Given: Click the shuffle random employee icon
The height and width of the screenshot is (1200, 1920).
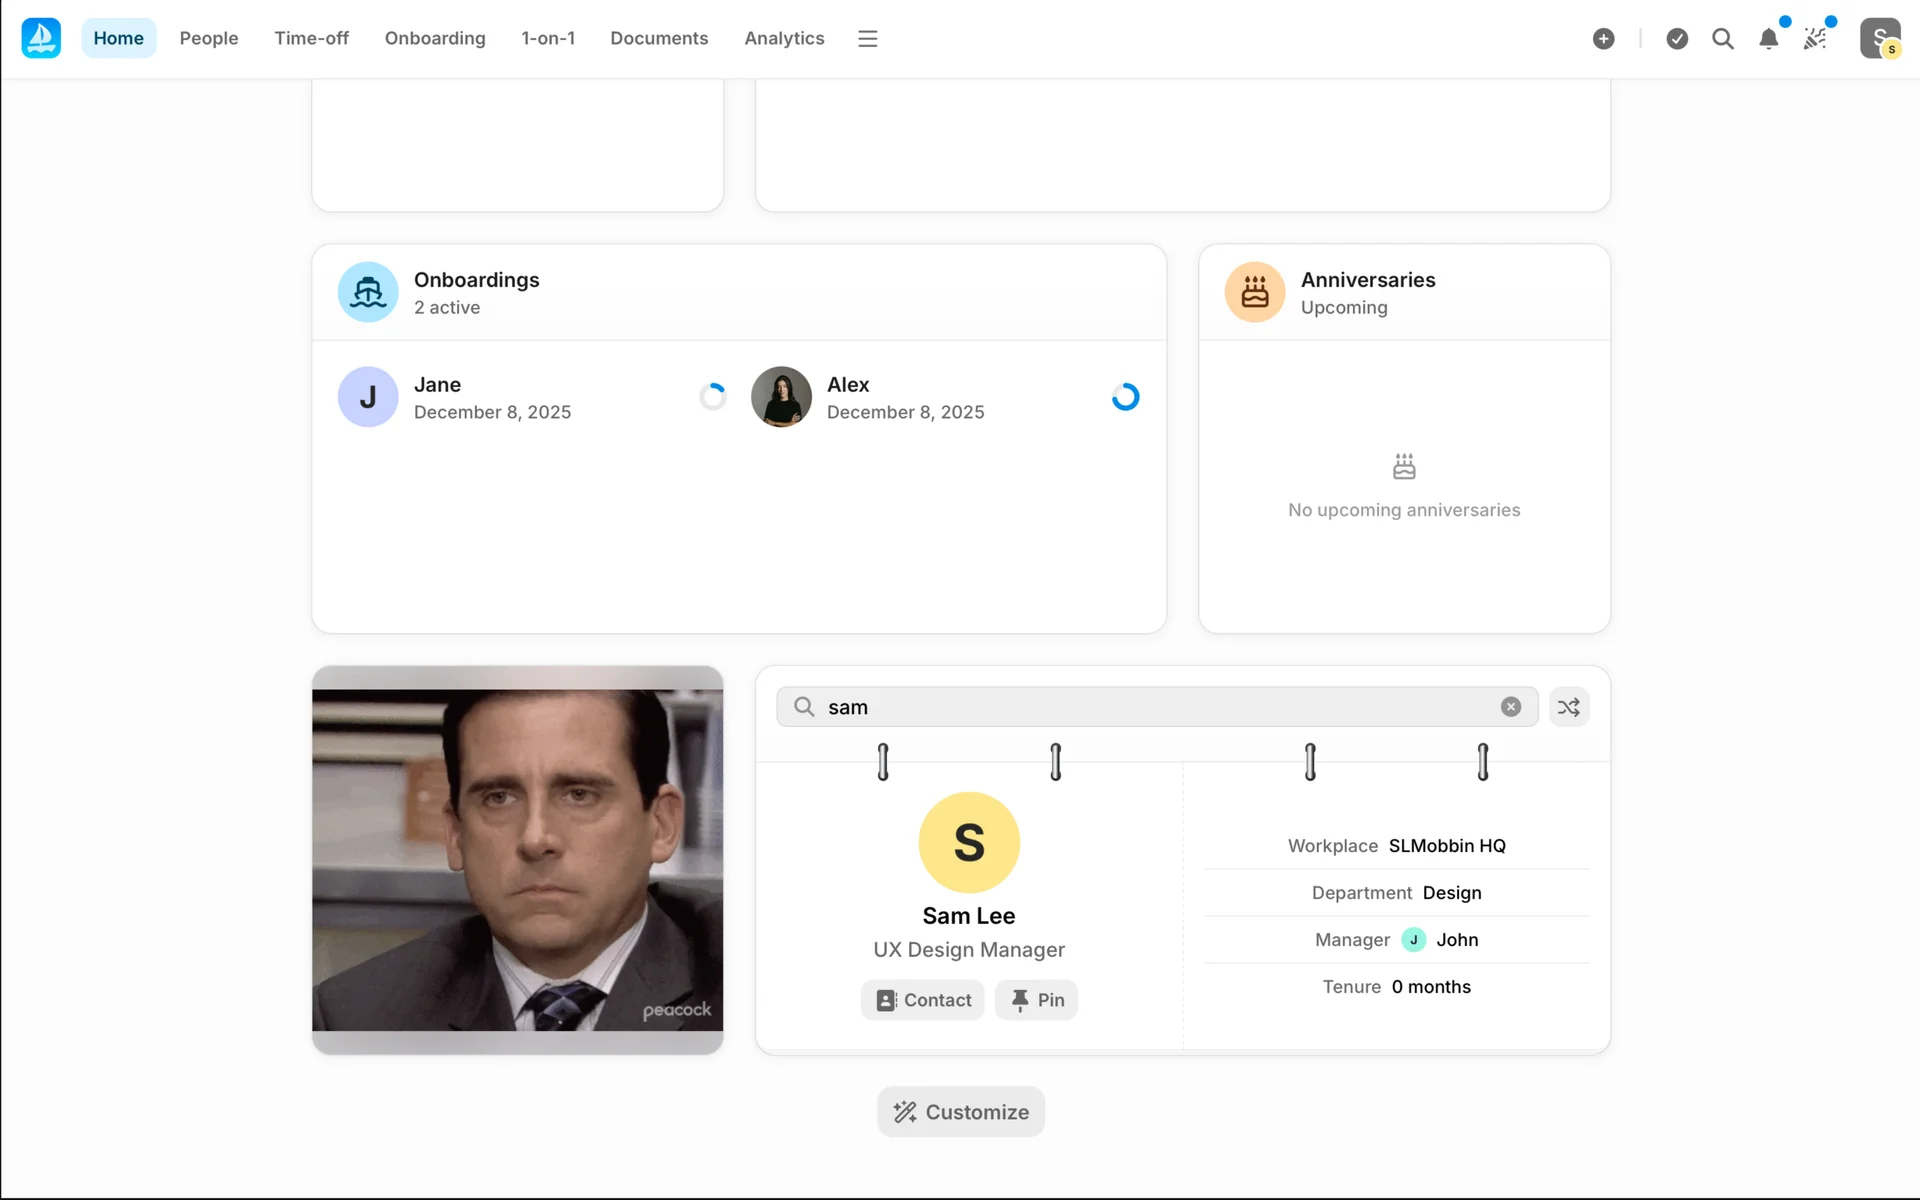Looking at the screenshot, I should (1568, 707).
